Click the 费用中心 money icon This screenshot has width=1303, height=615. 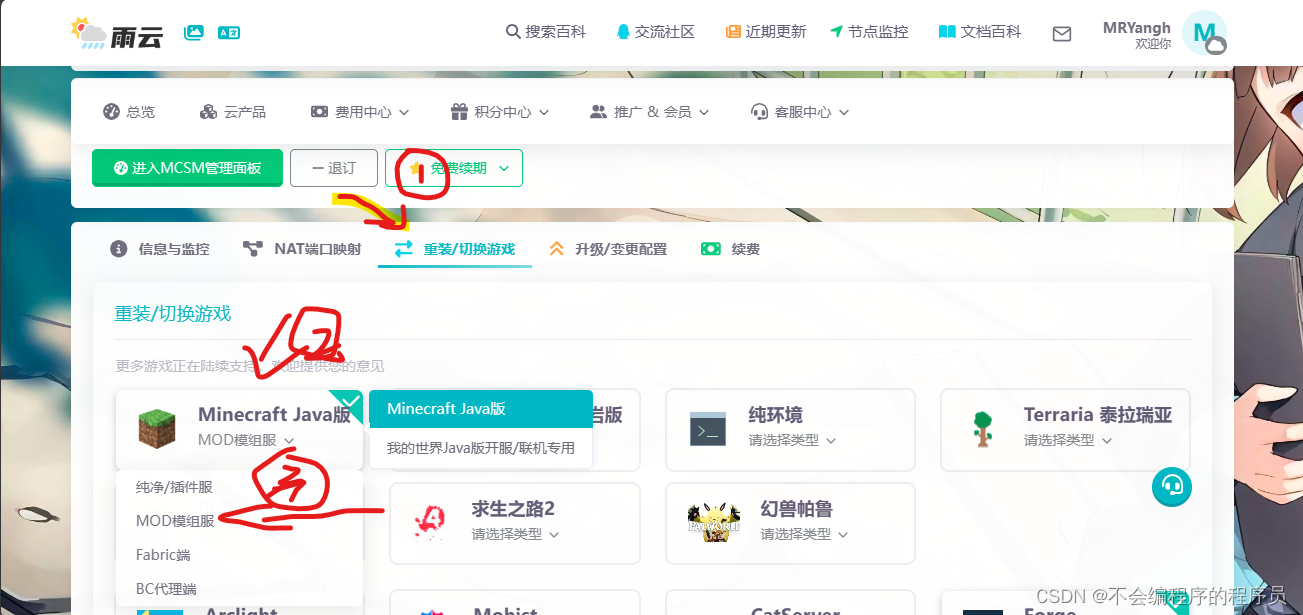click(x=319, y=112)
